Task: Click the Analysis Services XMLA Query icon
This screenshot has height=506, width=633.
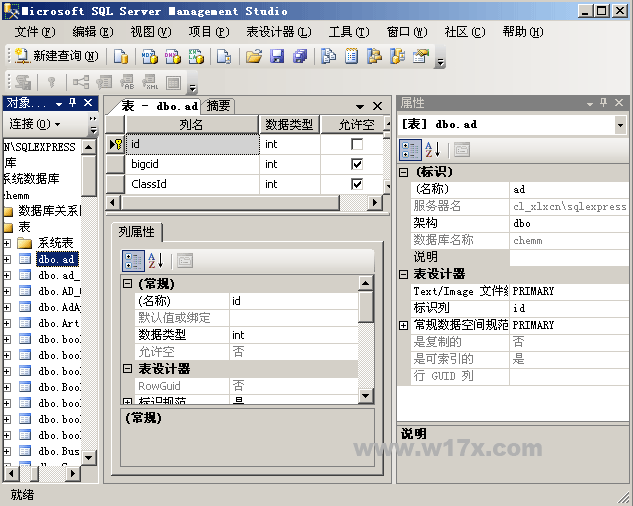Action: pyautogui.click(x=196, y=56)
